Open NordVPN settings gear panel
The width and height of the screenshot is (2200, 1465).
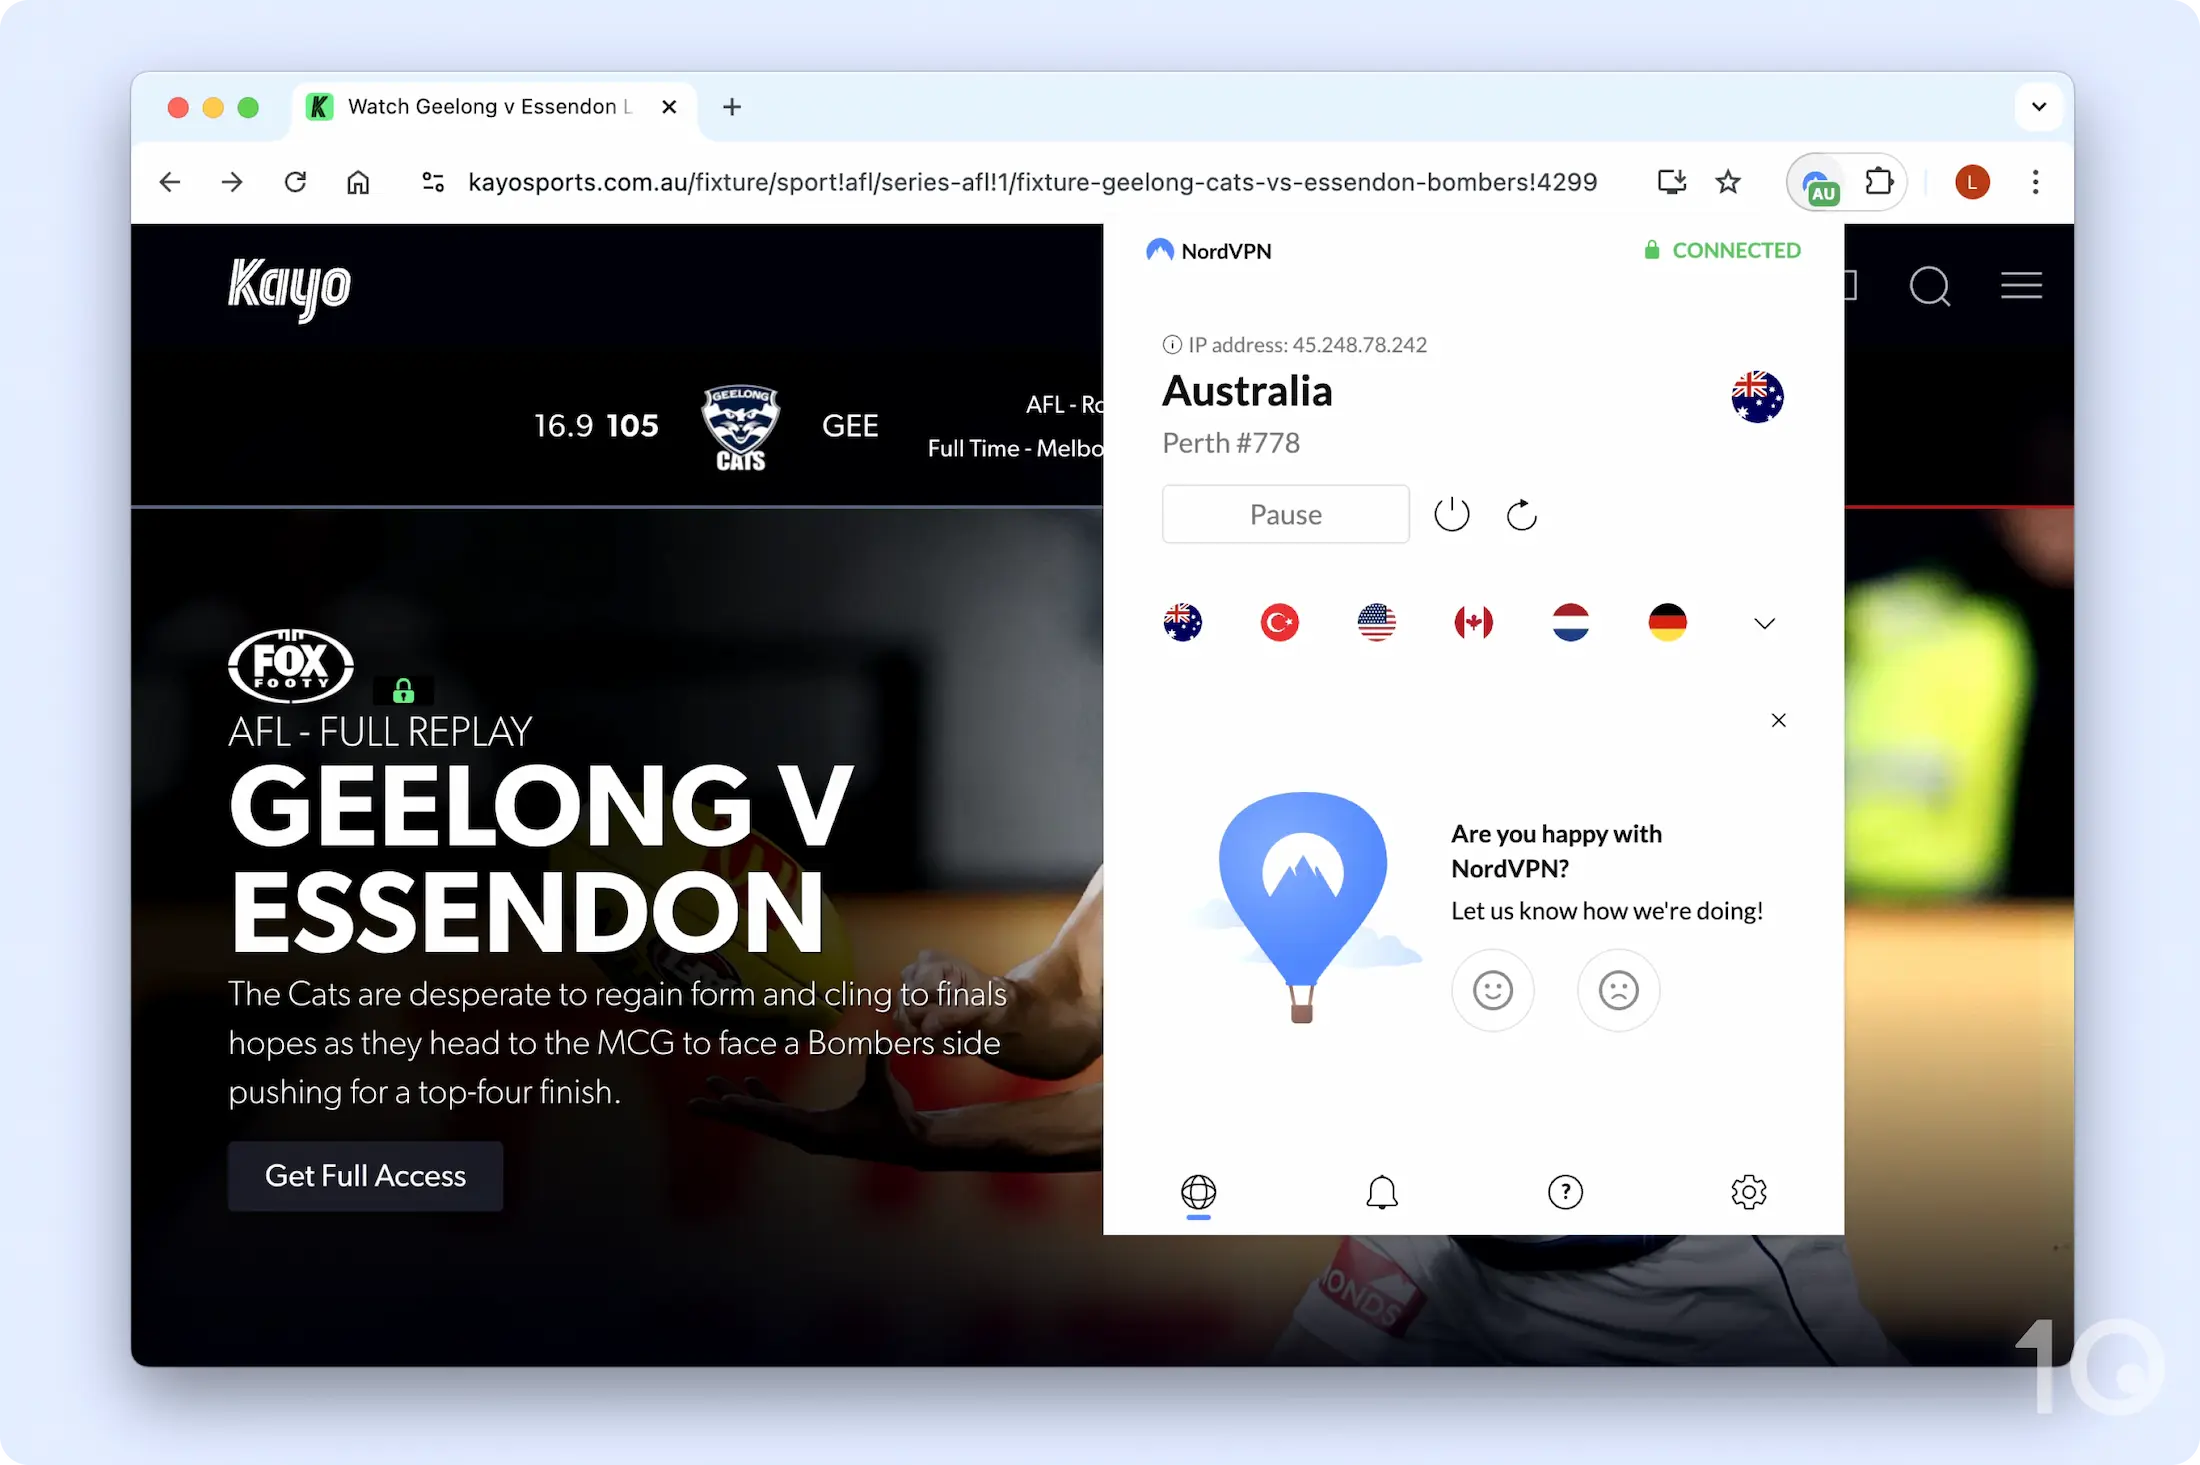pos(1749,1190)
